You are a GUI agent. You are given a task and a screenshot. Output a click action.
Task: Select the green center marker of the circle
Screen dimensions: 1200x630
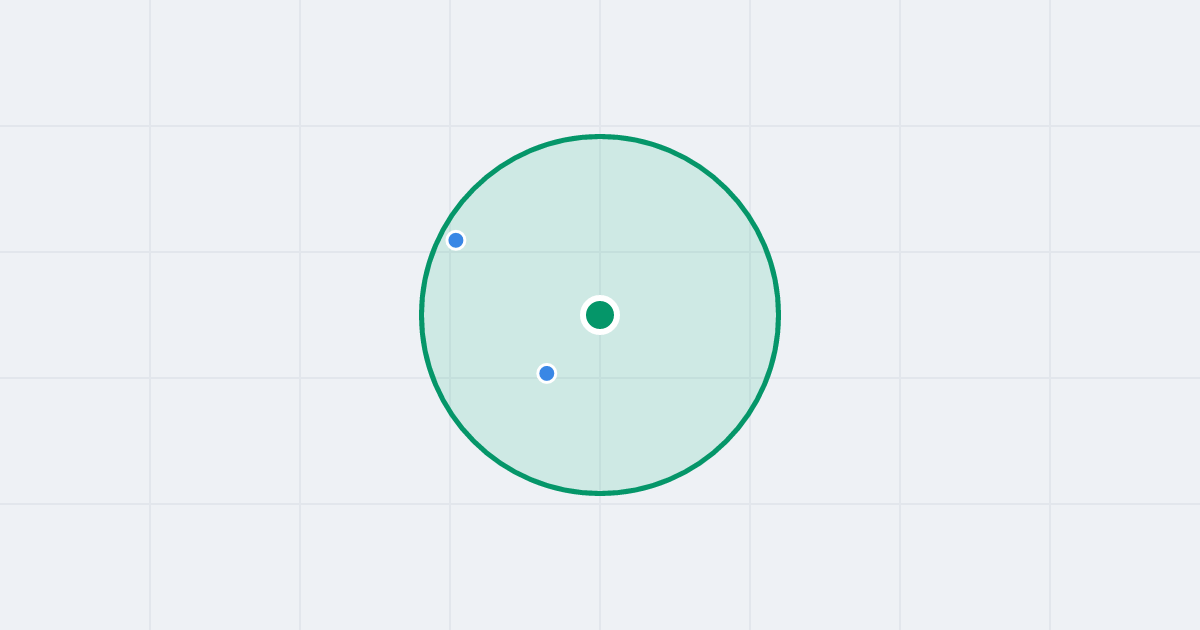point(600,315)
